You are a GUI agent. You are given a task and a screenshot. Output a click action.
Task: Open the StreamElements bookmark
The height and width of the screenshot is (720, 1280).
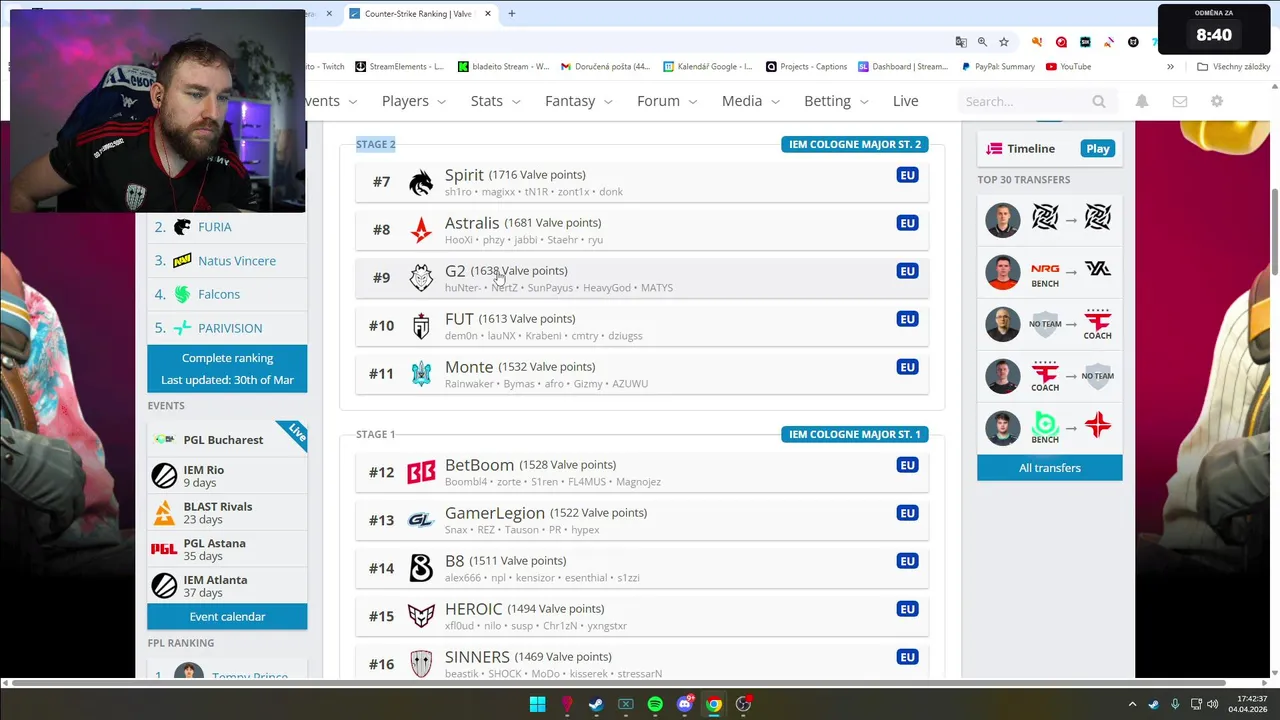400,67
